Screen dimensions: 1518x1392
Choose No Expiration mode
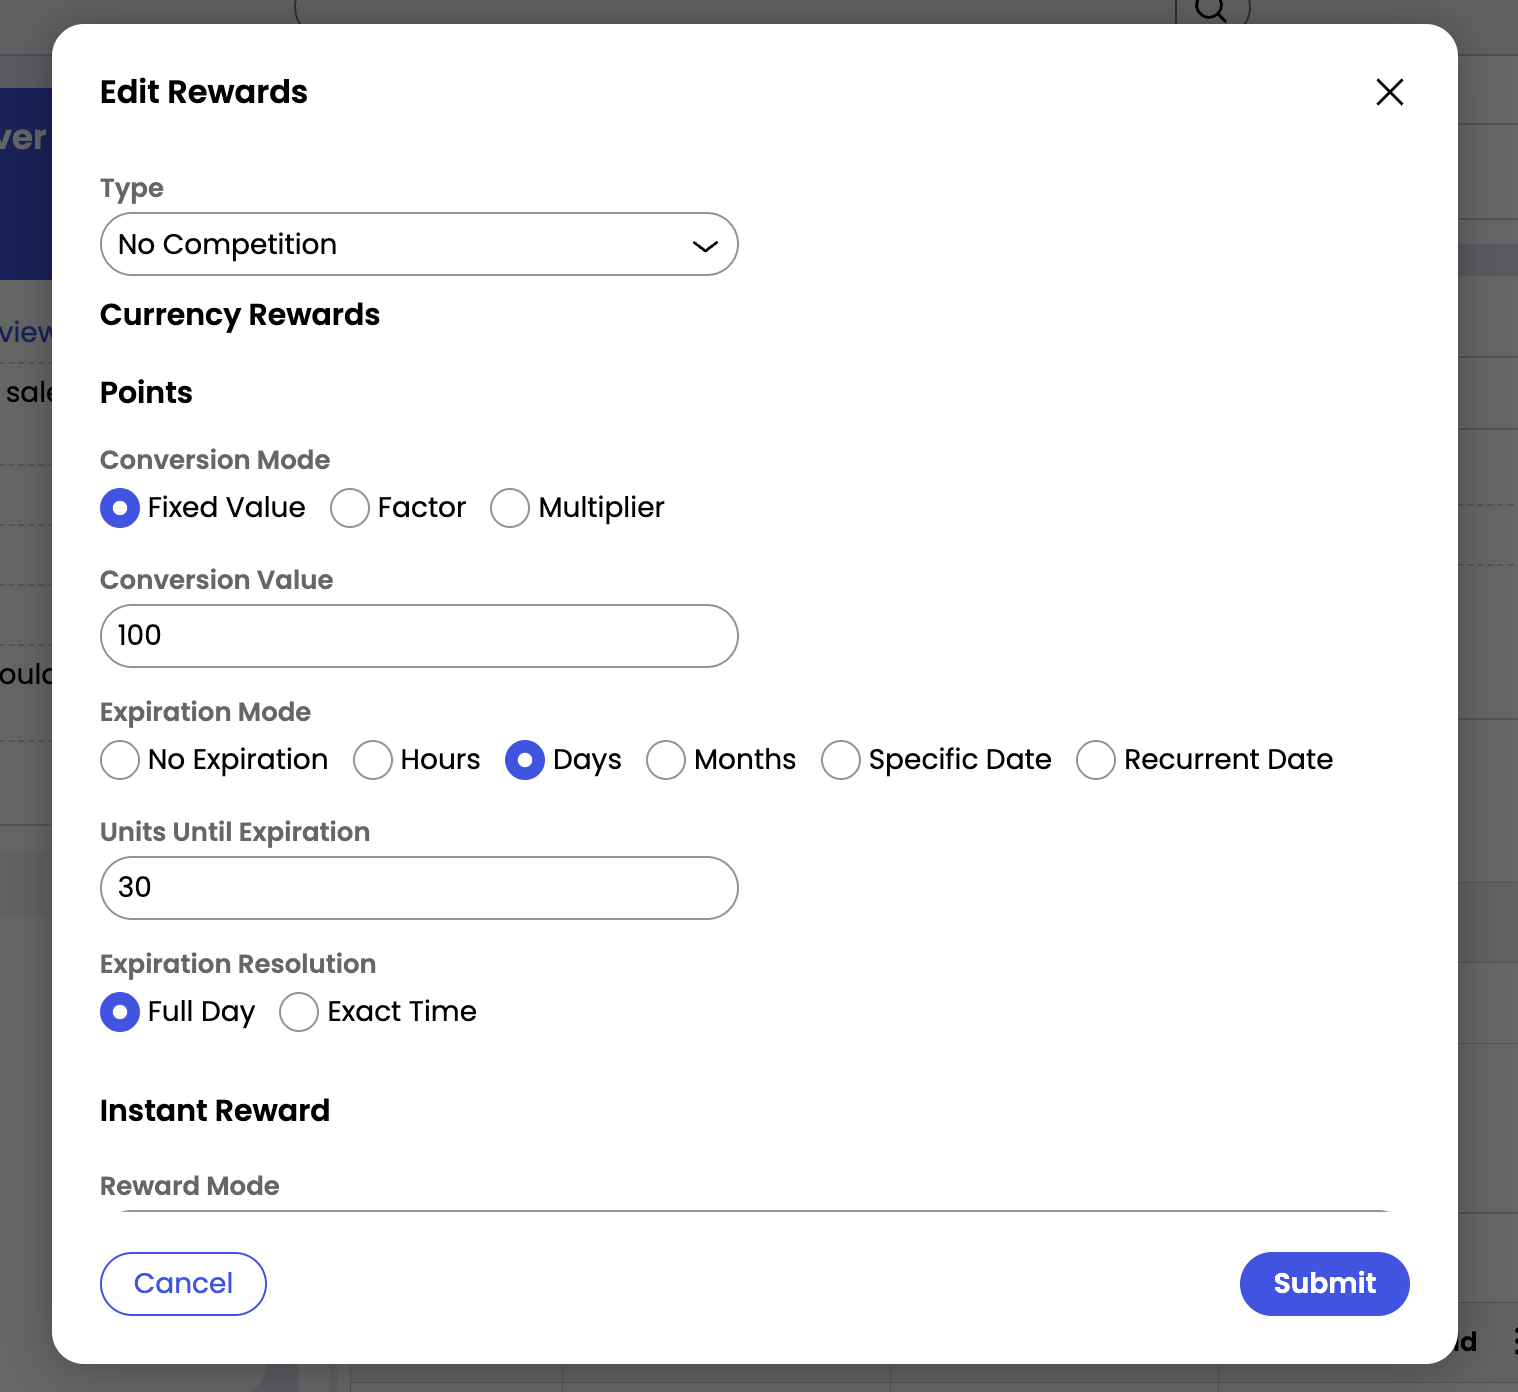(x=119, y=760)
